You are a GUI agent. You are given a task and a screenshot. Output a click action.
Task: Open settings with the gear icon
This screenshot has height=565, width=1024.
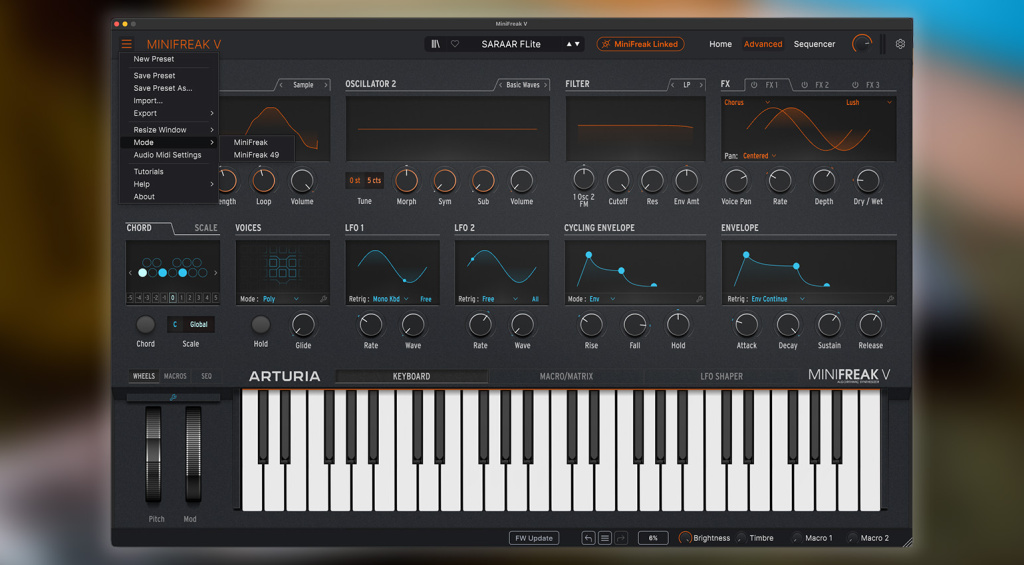click(x=900, y=44)
